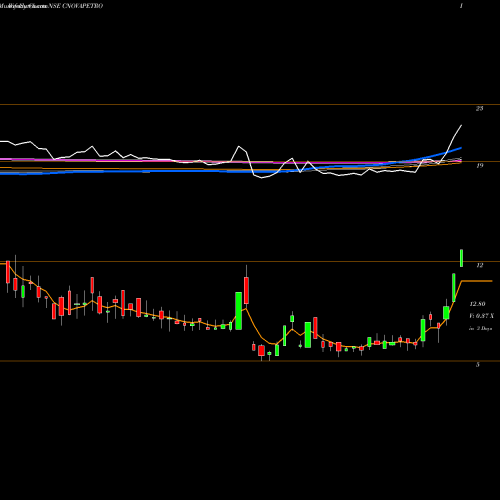Click the 'in 2 Days' label
The image size is (500, 500).
pyautogui.click(x=480, y=328)
